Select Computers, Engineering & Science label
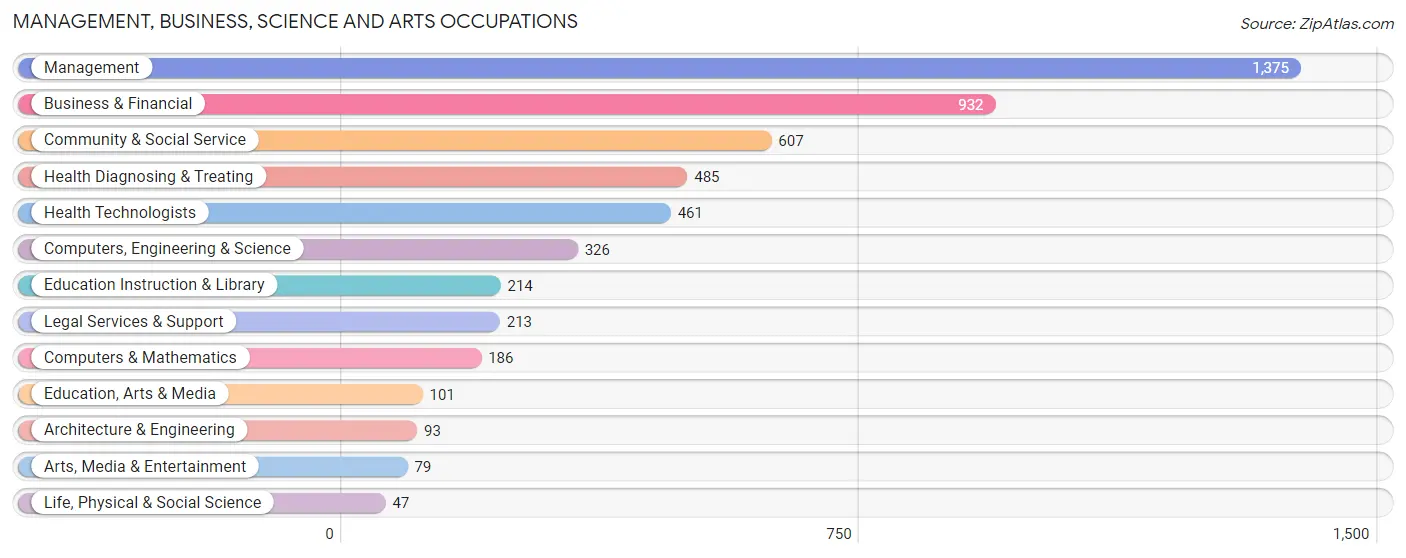Image resolution: width=1406 pixels, height=558 pixels. click(167, 249)
